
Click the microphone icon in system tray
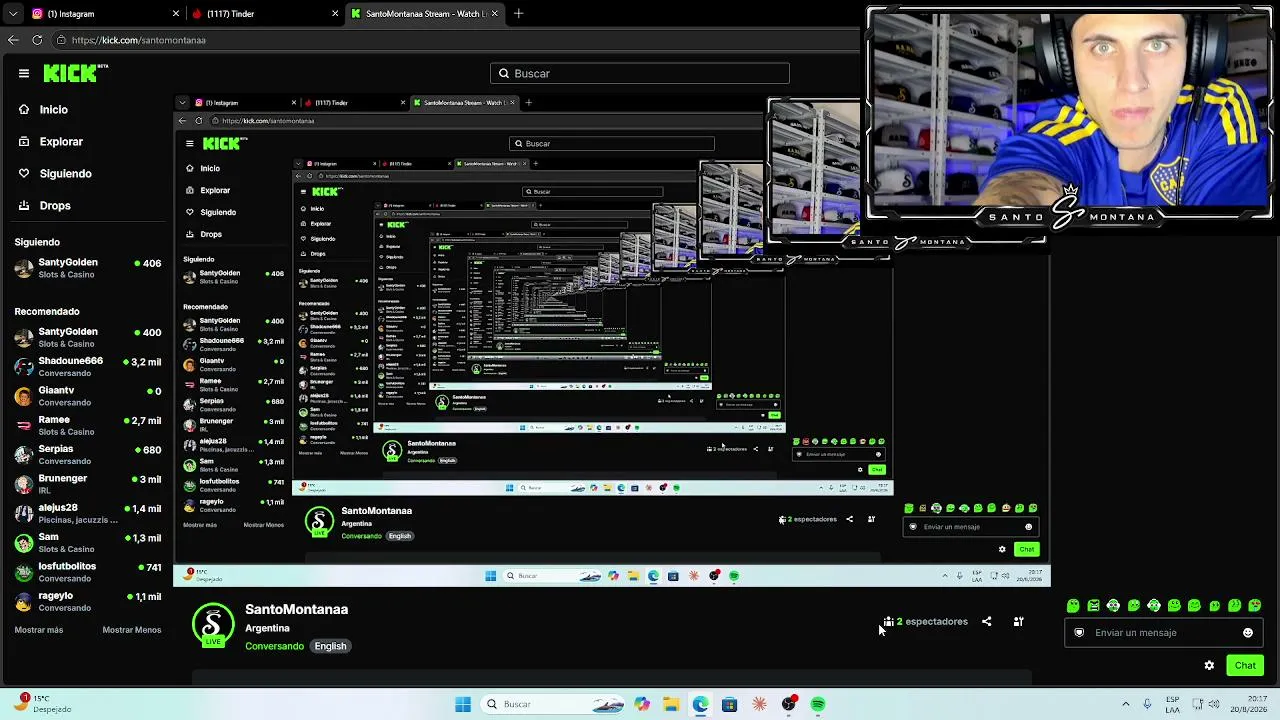click(1147, 705)
